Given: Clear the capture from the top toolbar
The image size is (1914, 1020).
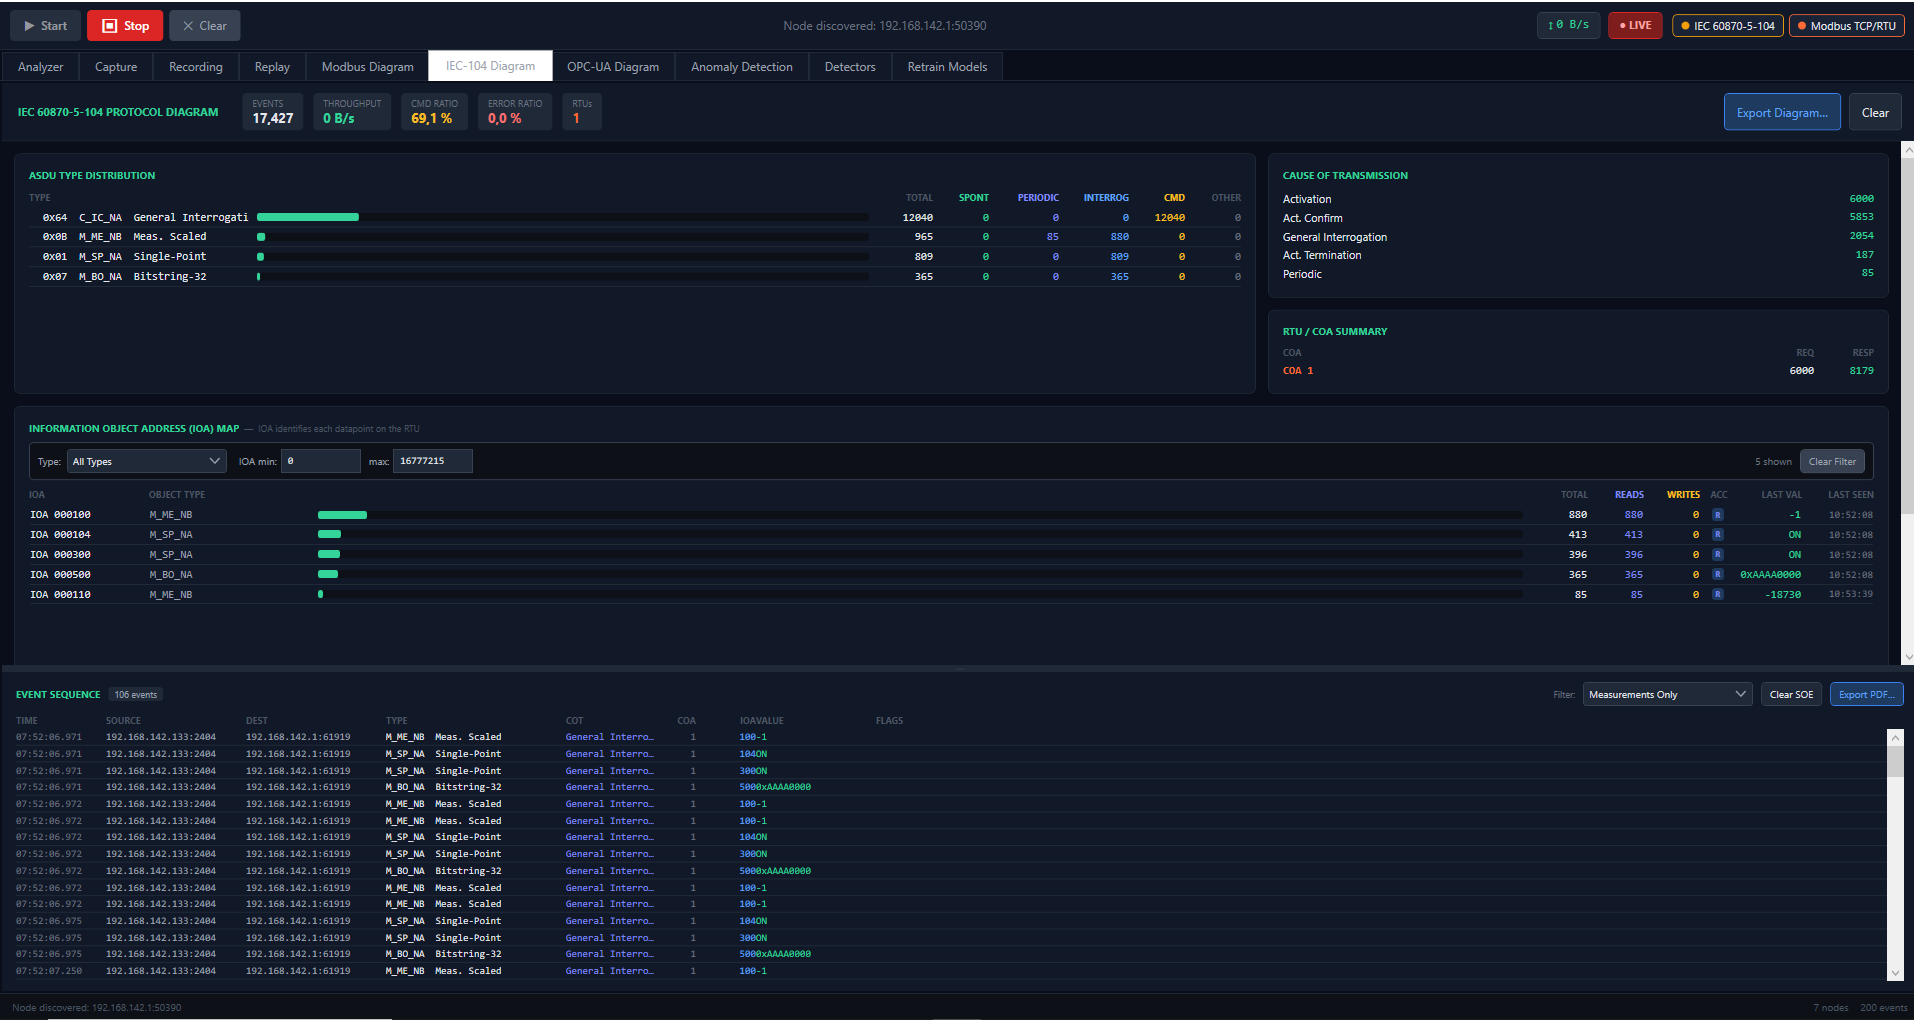Looking at the screenshot, I should pyautogui.click(x=204, y=26).
